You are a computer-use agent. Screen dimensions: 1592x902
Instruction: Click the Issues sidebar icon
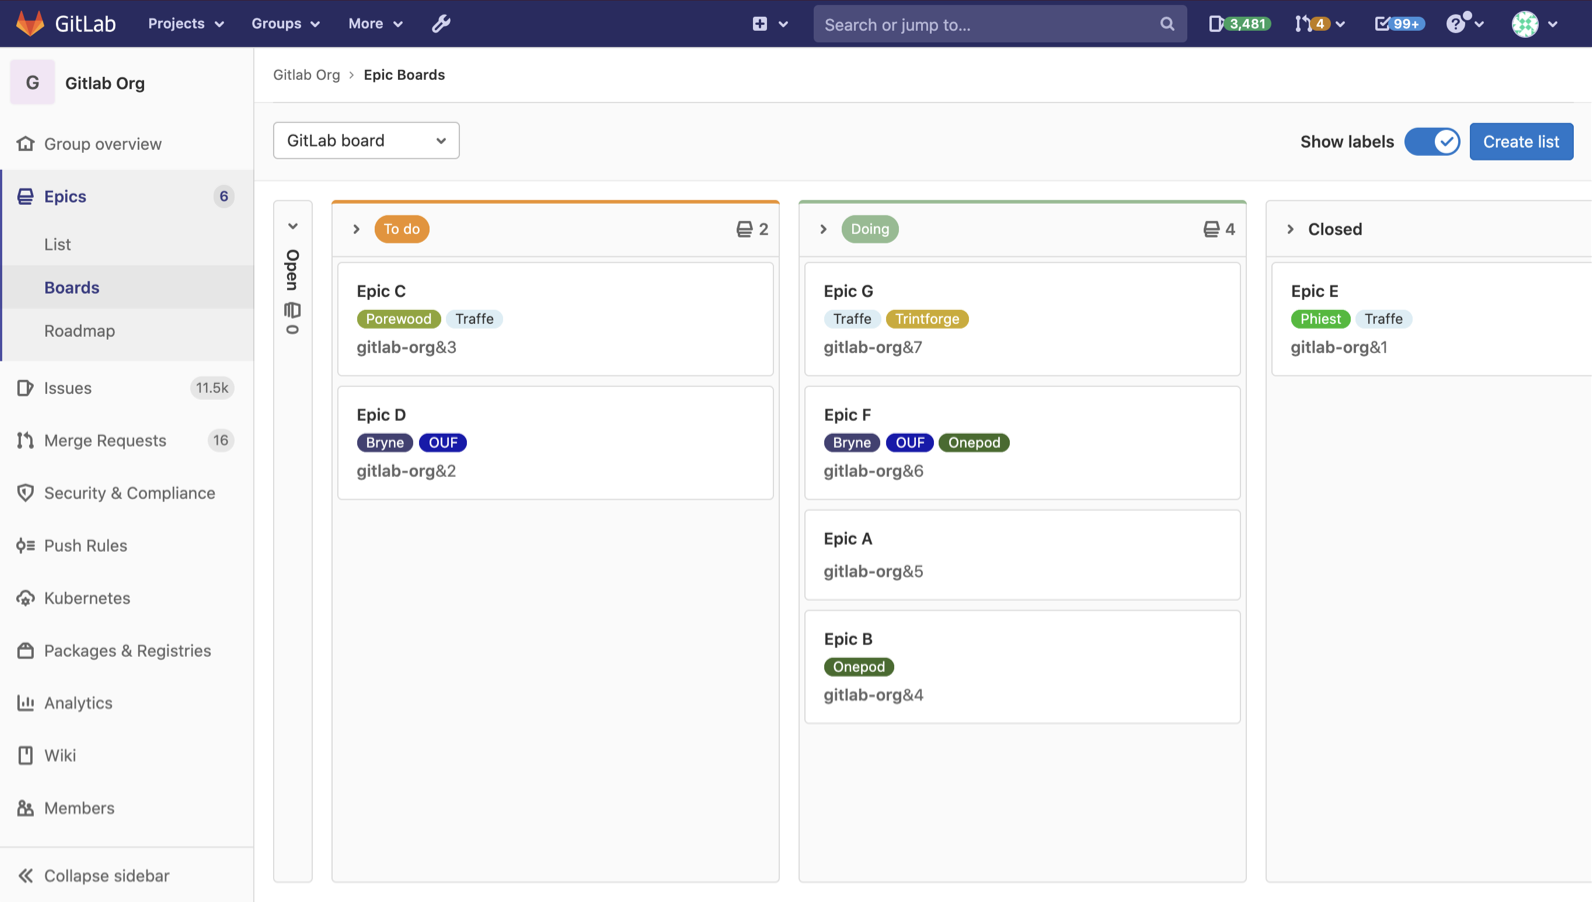click(26, 388)
